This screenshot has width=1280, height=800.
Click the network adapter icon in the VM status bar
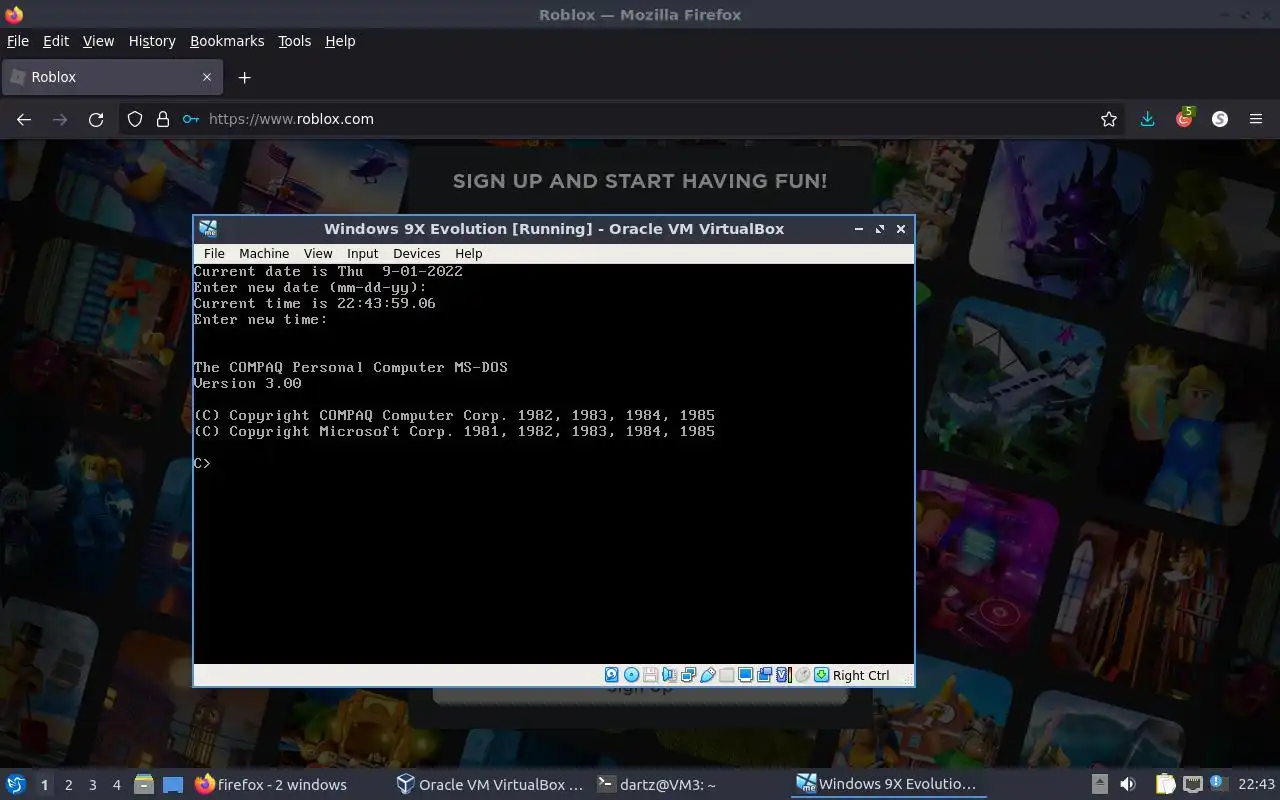point(689,675)
